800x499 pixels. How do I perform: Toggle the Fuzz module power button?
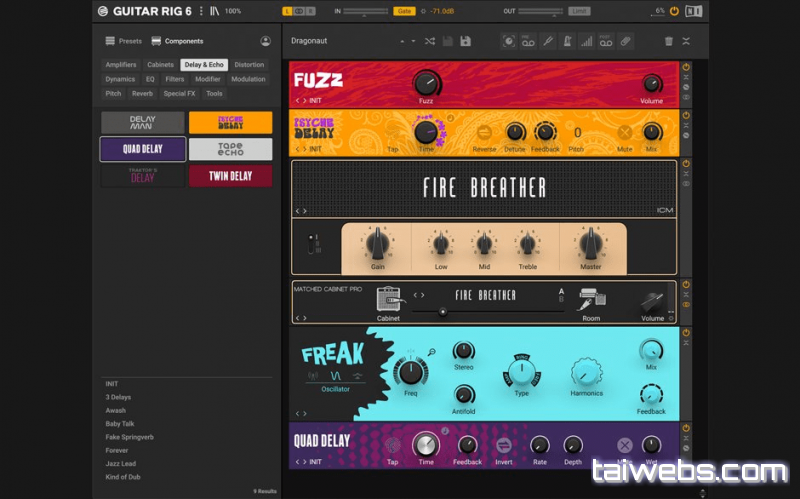pyautogui.click(x=686, y=67)
